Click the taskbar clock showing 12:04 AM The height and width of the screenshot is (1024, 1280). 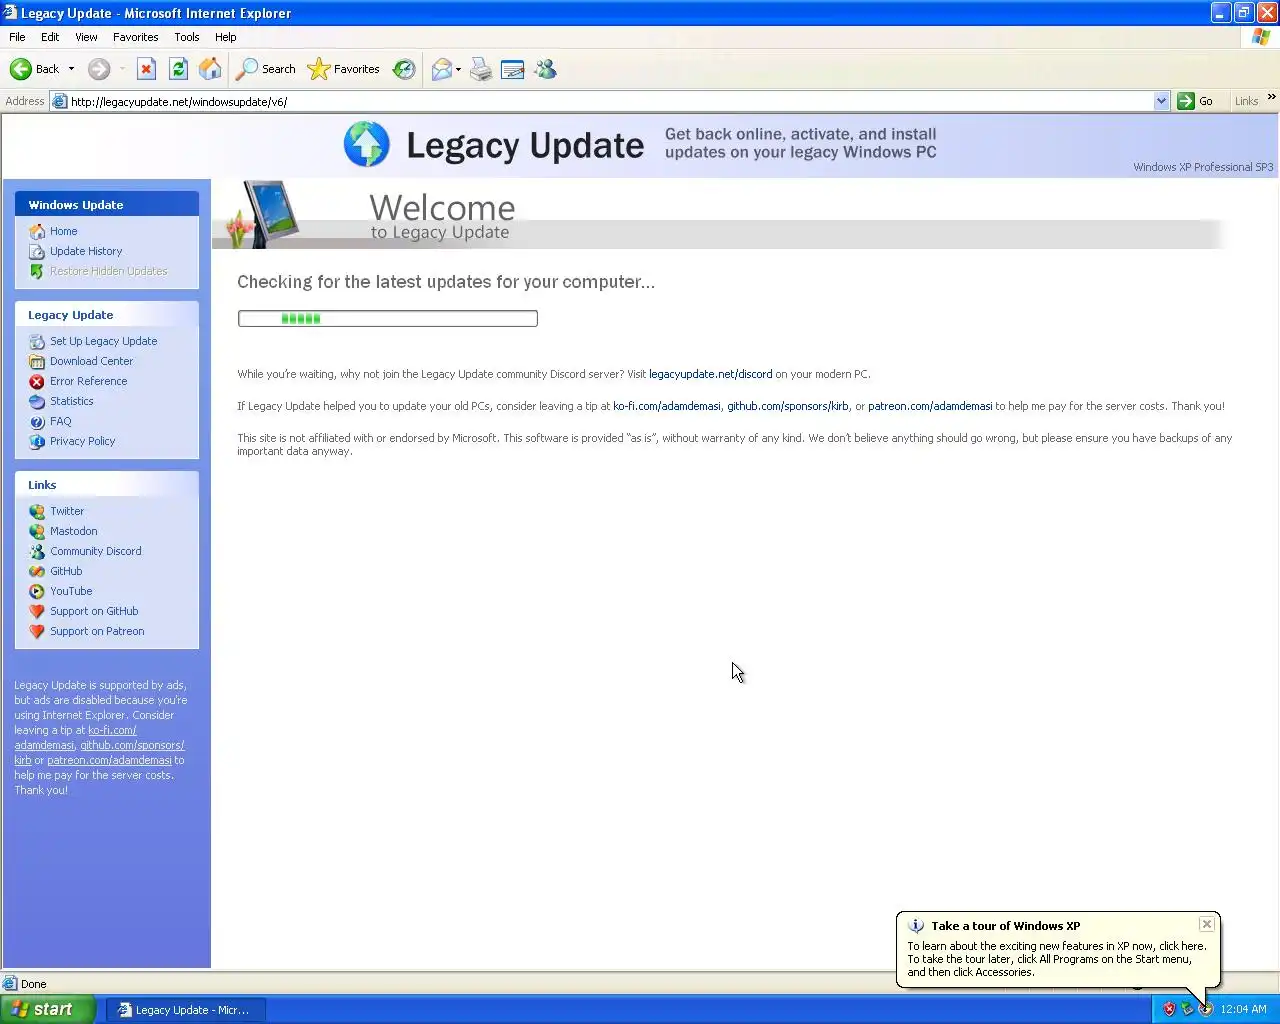click(1243, 1009)
